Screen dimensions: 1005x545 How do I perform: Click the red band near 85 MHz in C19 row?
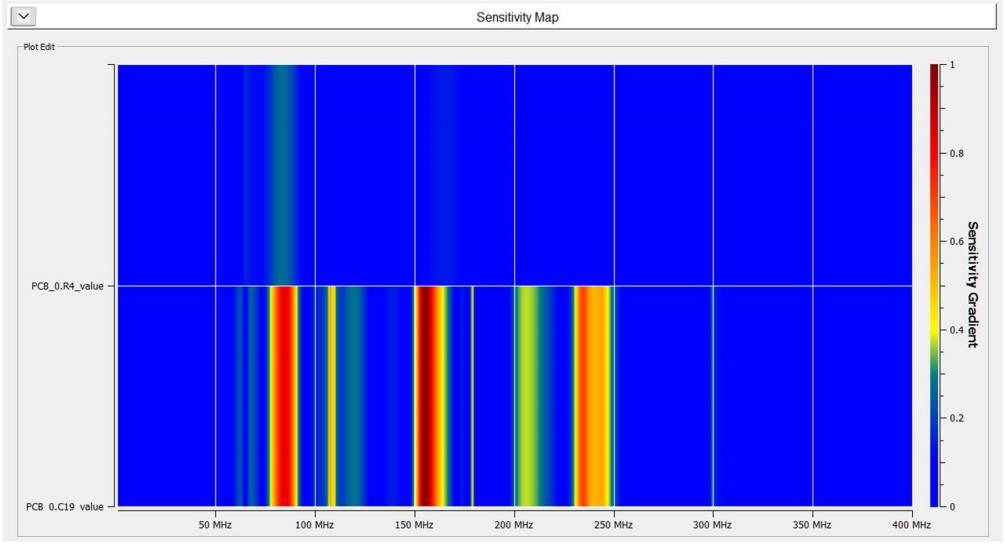click(x=283, y=396)
